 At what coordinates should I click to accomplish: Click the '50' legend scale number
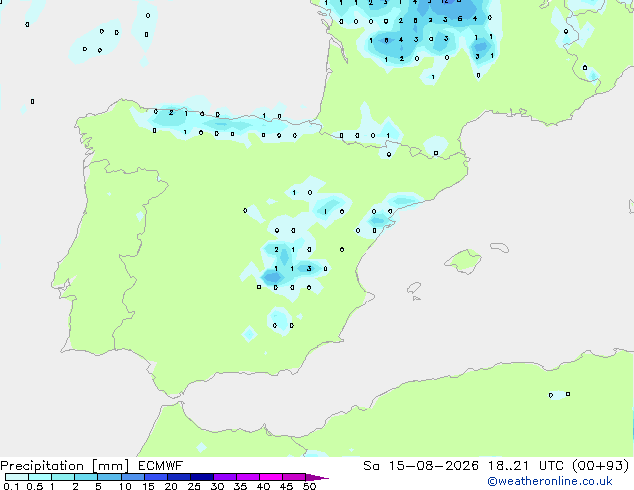[309, 486]
